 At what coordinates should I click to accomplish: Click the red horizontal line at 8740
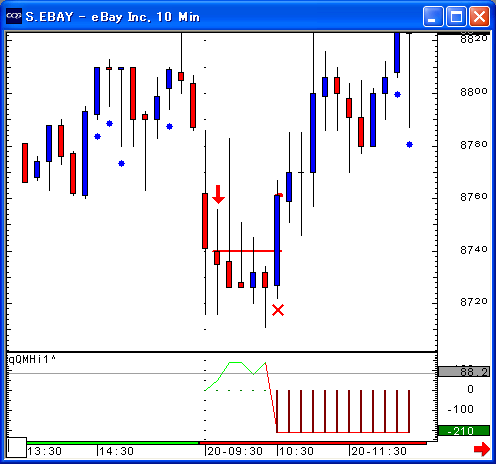[x=247, y=251]
